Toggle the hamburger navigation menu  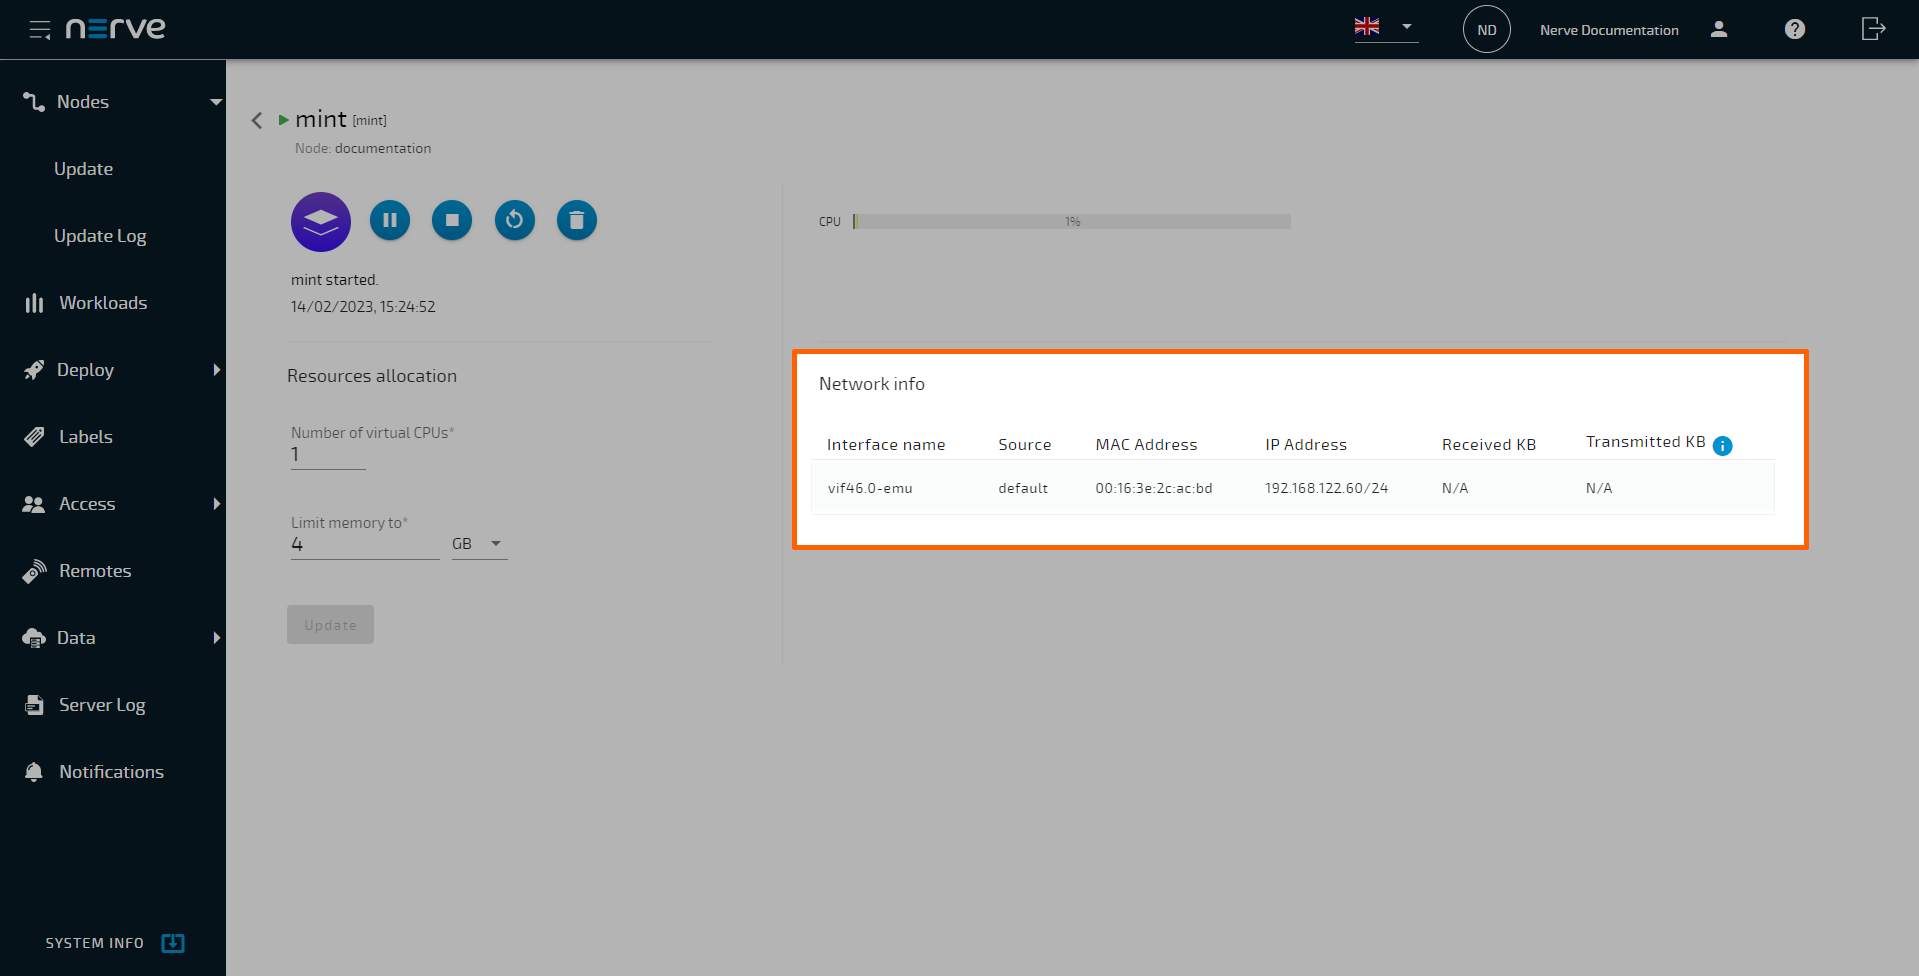point(40,29)
